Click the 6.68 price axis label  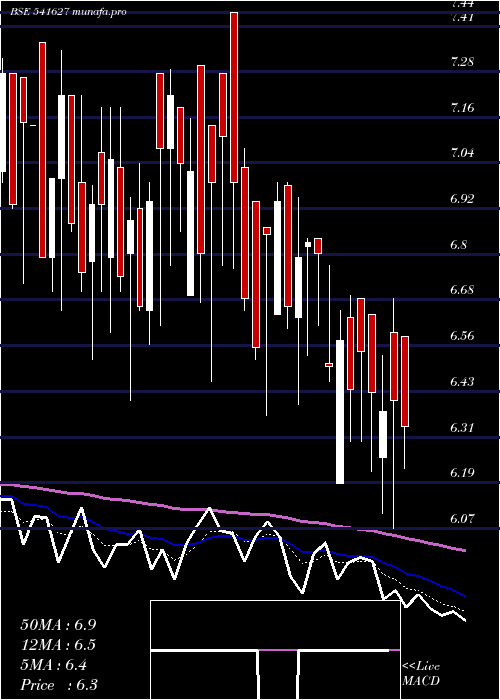[x=462, y=290]
